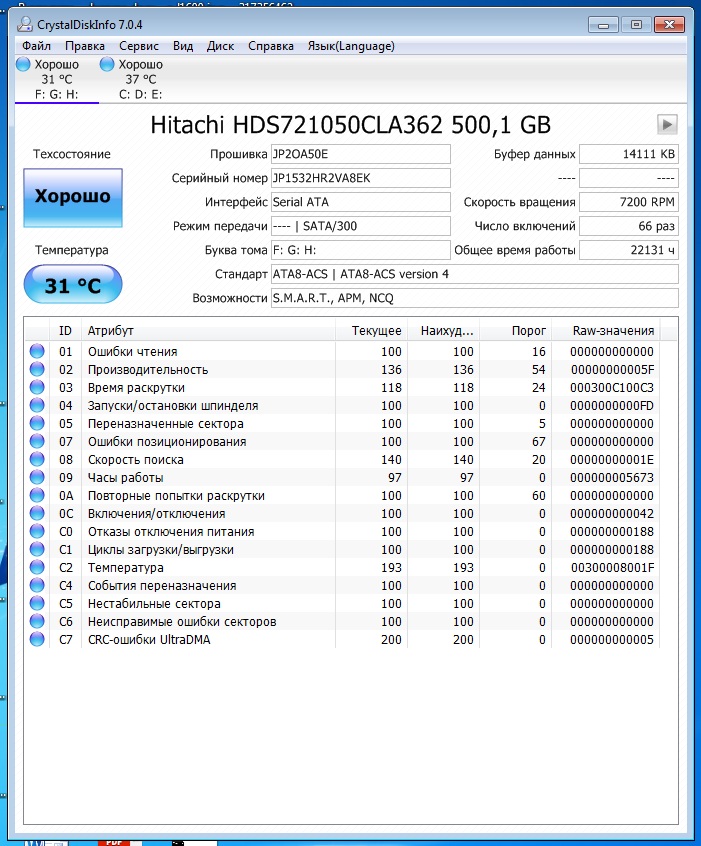Click raw value 00300008001F
The width and height of the screenshot is (701, 846).
pyautogui.click(x=612, y=568)
